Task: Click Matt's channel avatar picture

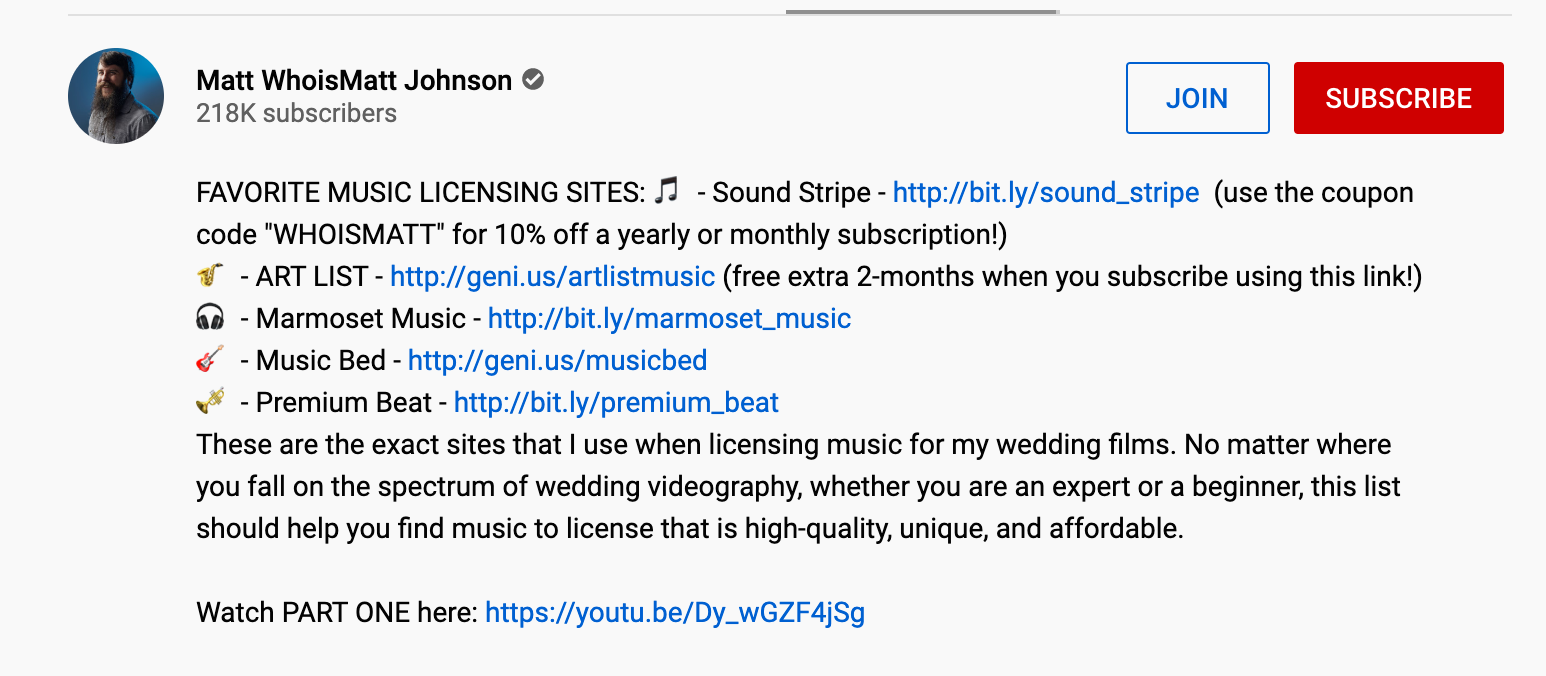Action: [116, 96]
